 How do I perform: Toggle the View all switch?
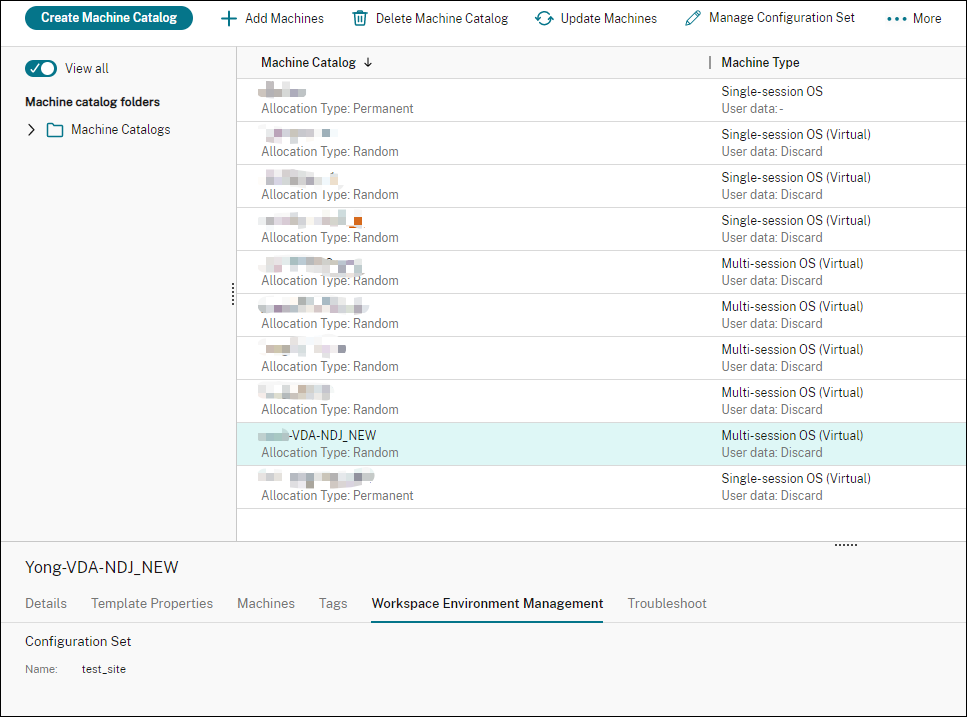coord(41,68)
